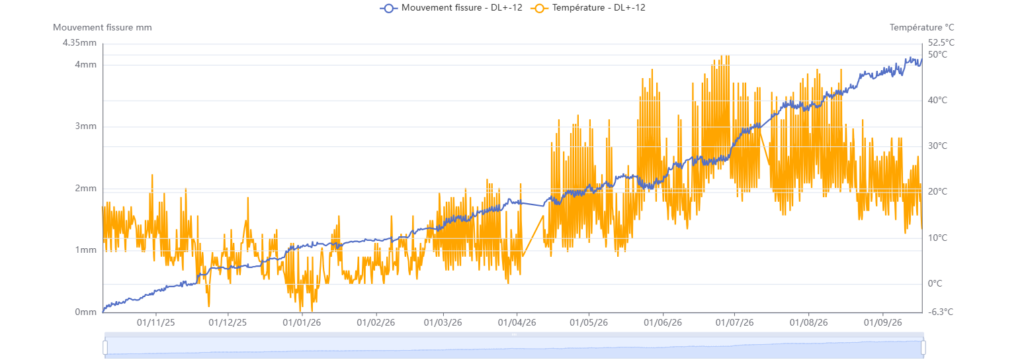Click the 01/11/25 x-axis label

coord(155,322)
